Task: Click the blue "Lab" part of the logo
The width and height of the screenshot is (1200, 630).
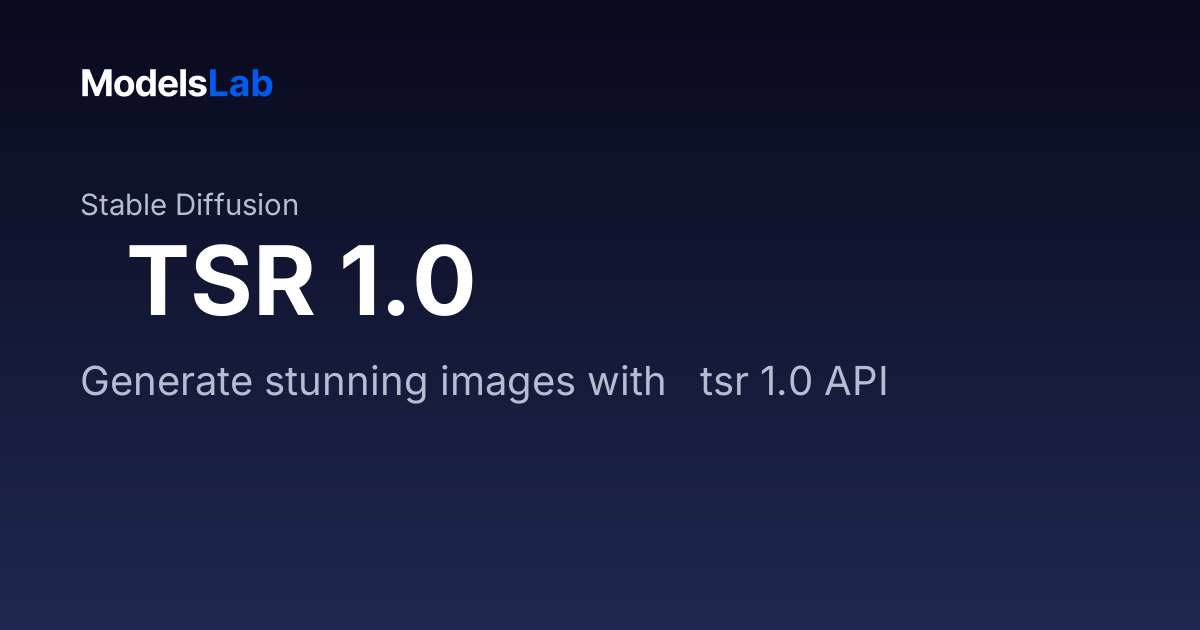Action: 241,84
